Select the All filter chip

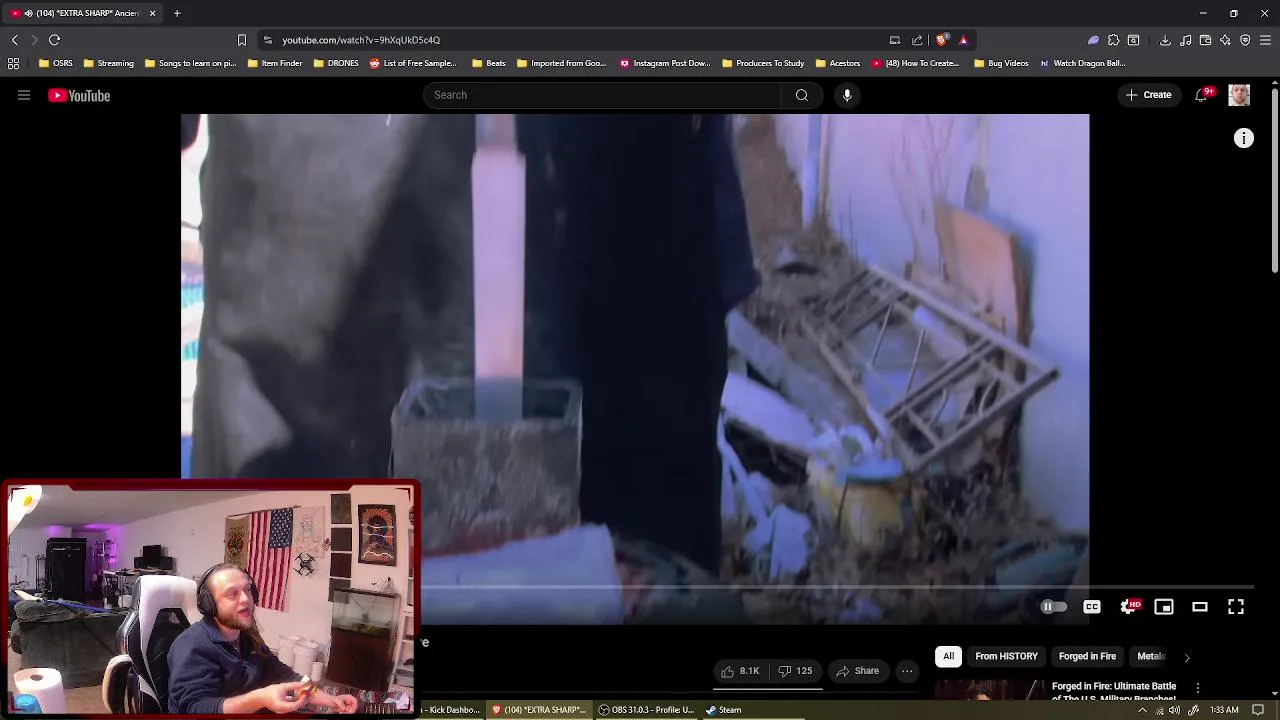click(949, 657)
